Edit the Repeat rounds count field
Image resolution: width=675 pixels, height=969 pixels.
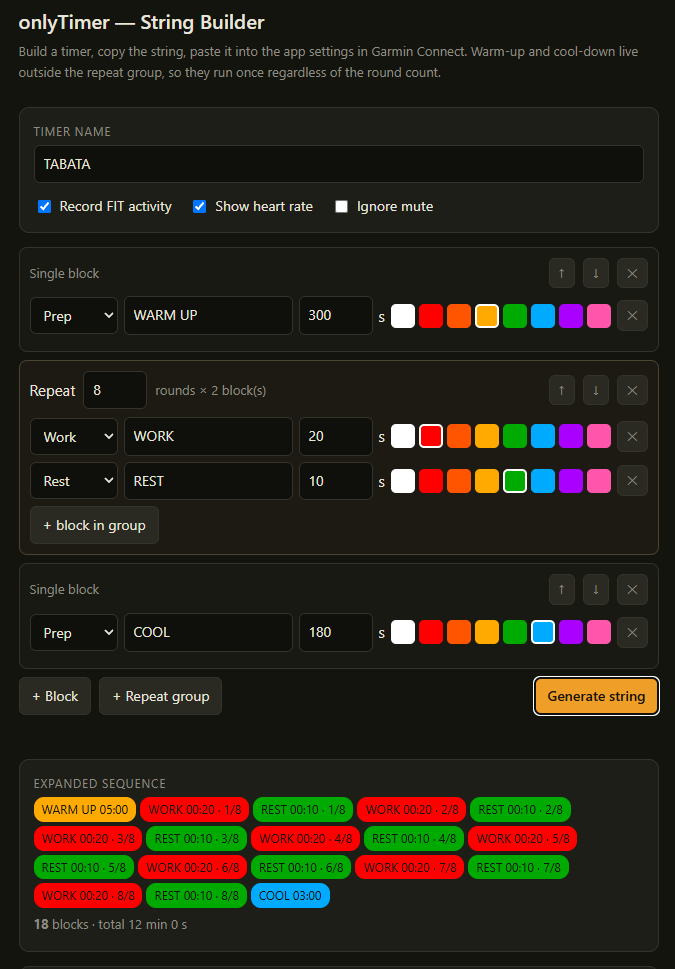click(x=115, y=390)
